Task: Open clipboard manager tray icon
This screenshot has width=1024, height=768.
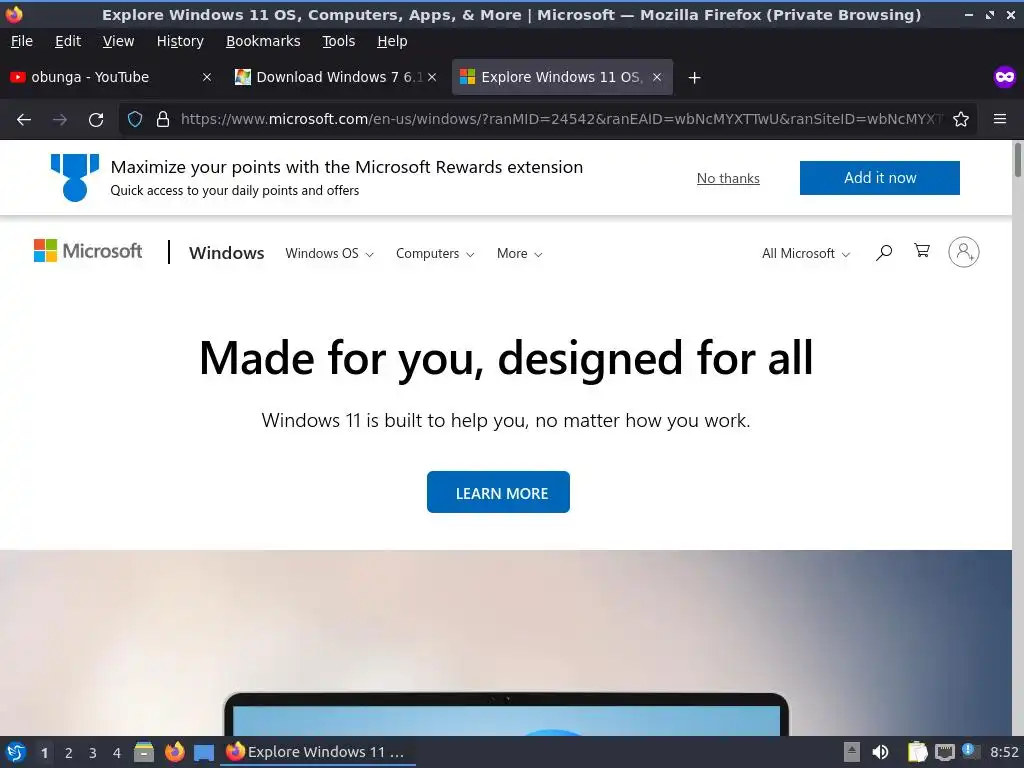Action: (x=917, y=752)
